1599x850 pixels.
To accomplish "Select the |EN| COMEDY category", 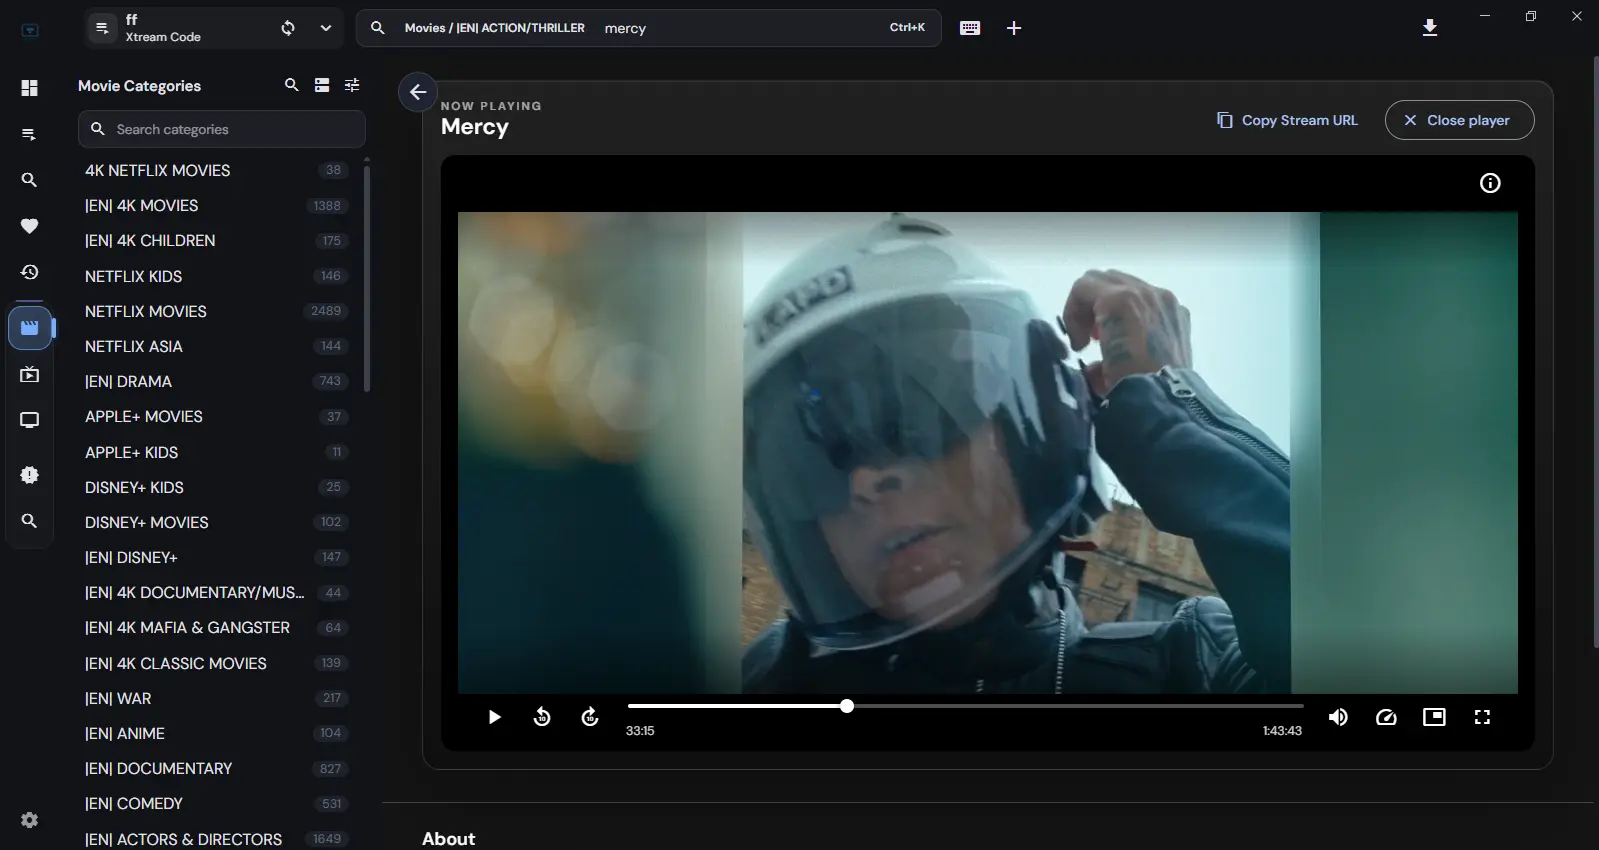I will [x=216, y=804].
